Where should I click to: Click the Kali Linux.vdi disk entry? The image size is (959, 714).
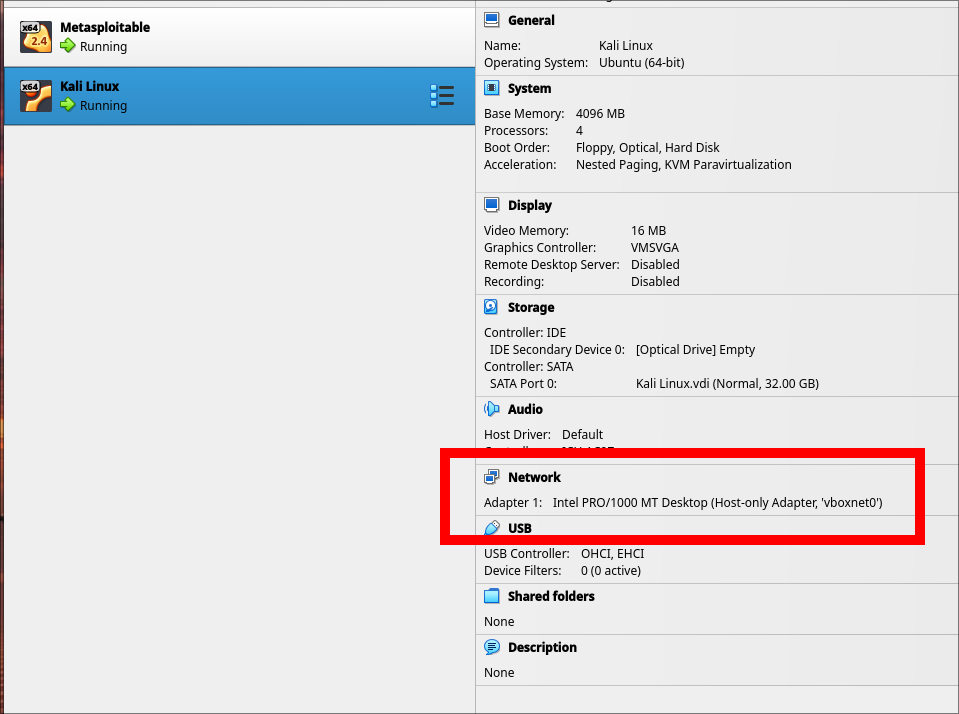click(727, 383)
